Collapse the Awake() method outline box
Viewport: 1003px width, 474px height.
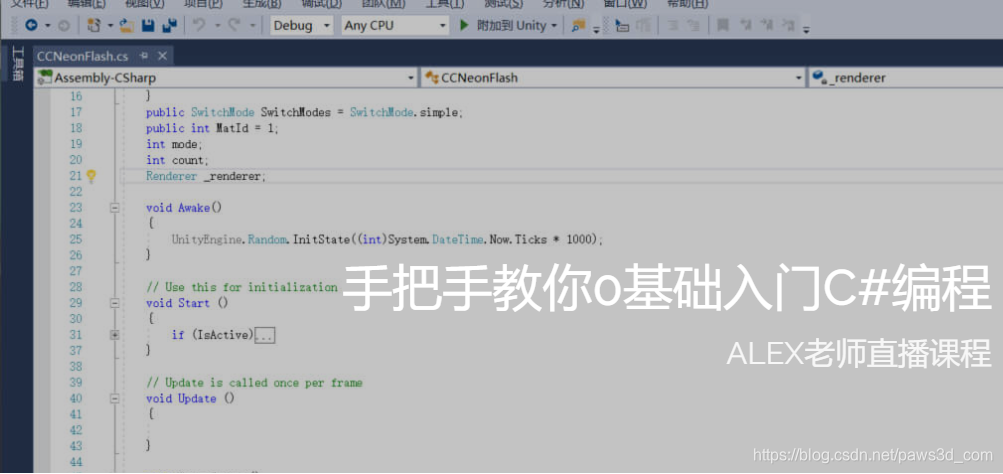pos(115,208)
